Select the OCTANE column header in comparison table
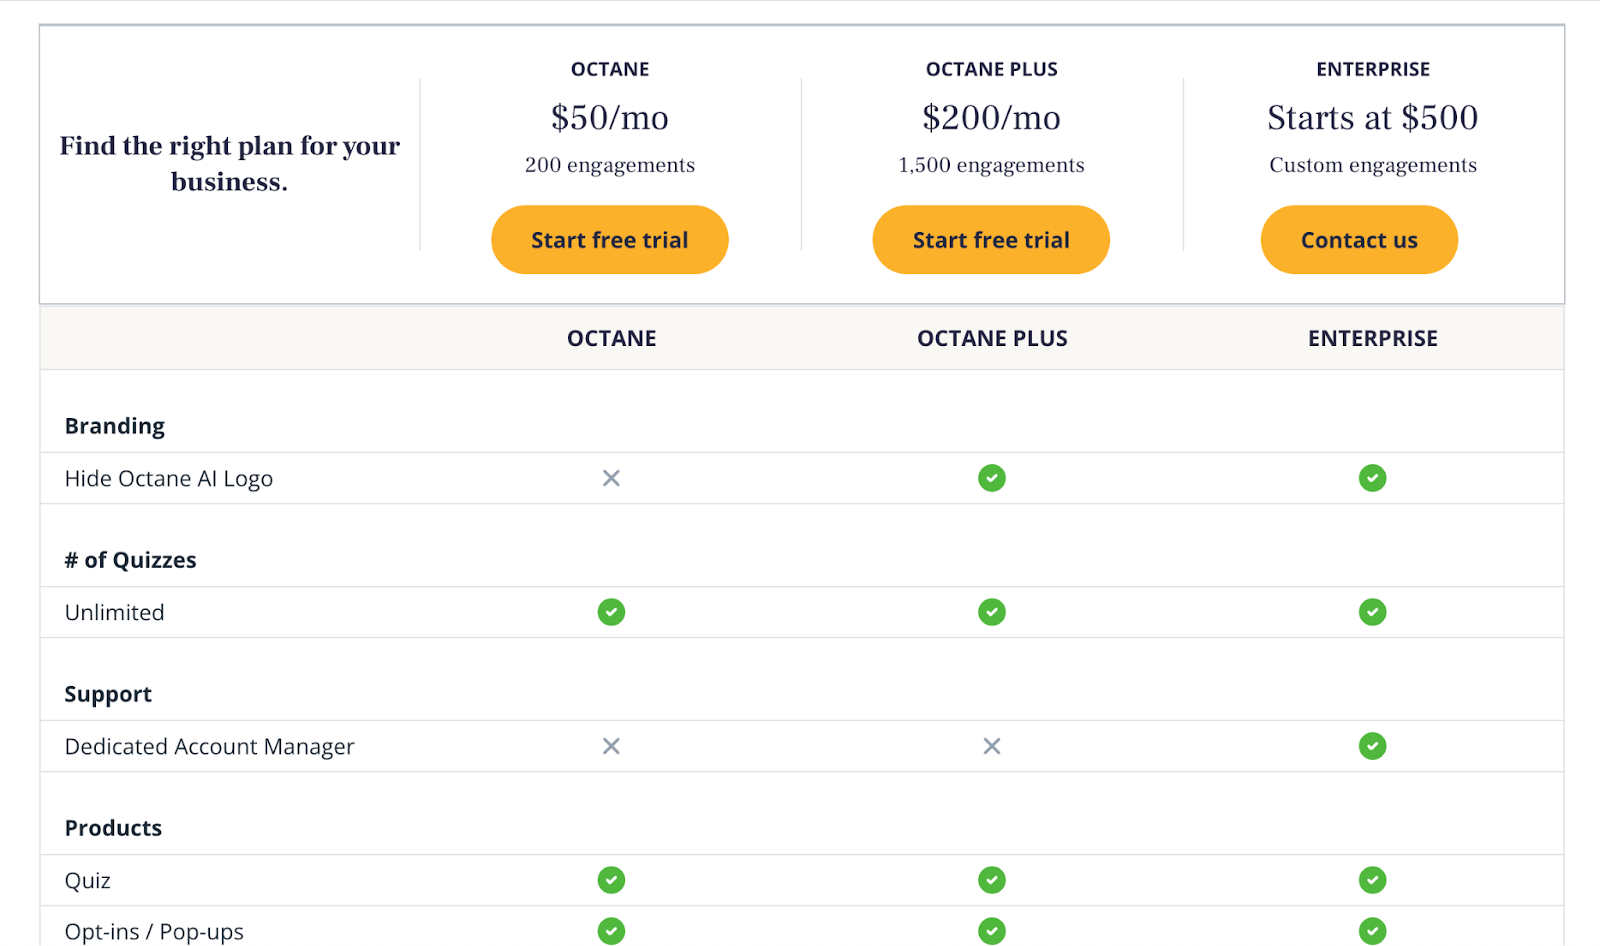Image resolution: width=1600 pixels, height=946 pixels. tap(611, 338)
